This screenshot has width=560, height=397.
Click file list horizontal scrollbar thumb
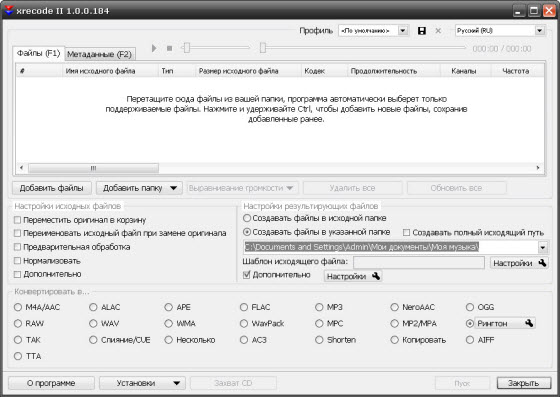94,168
